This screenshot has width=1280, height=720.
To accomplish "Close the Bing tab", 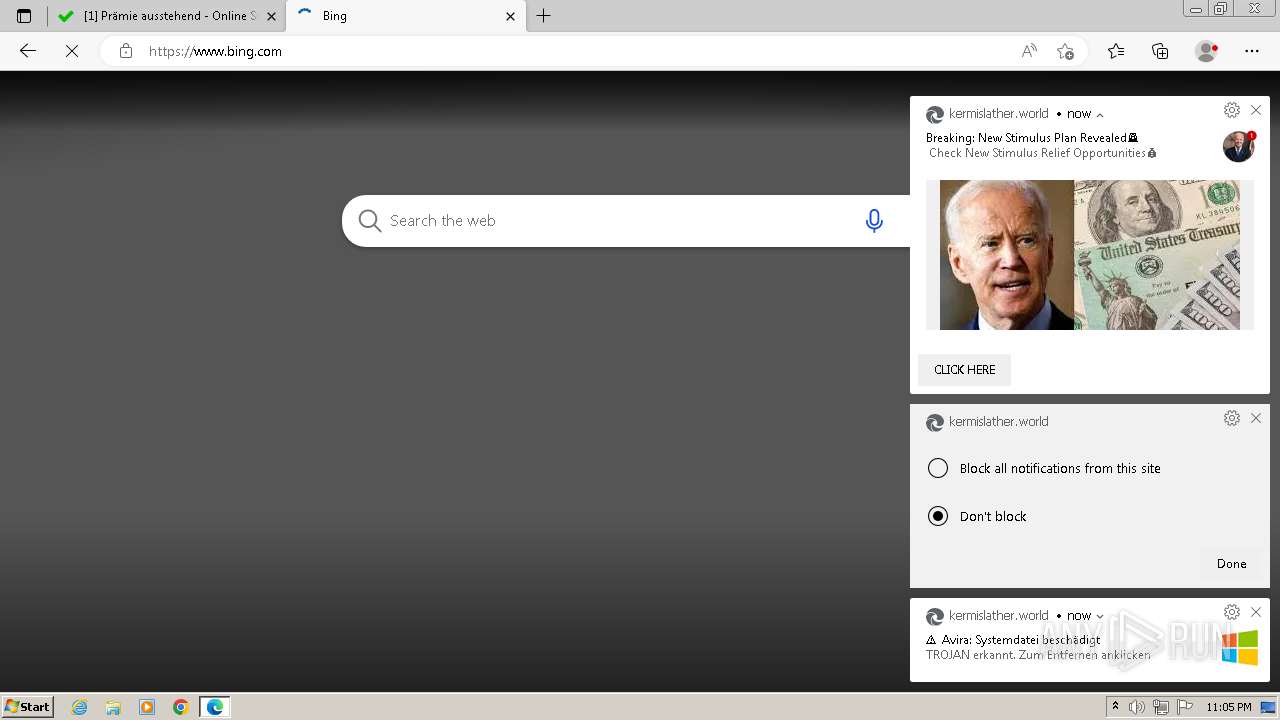I will coord(510,16).
